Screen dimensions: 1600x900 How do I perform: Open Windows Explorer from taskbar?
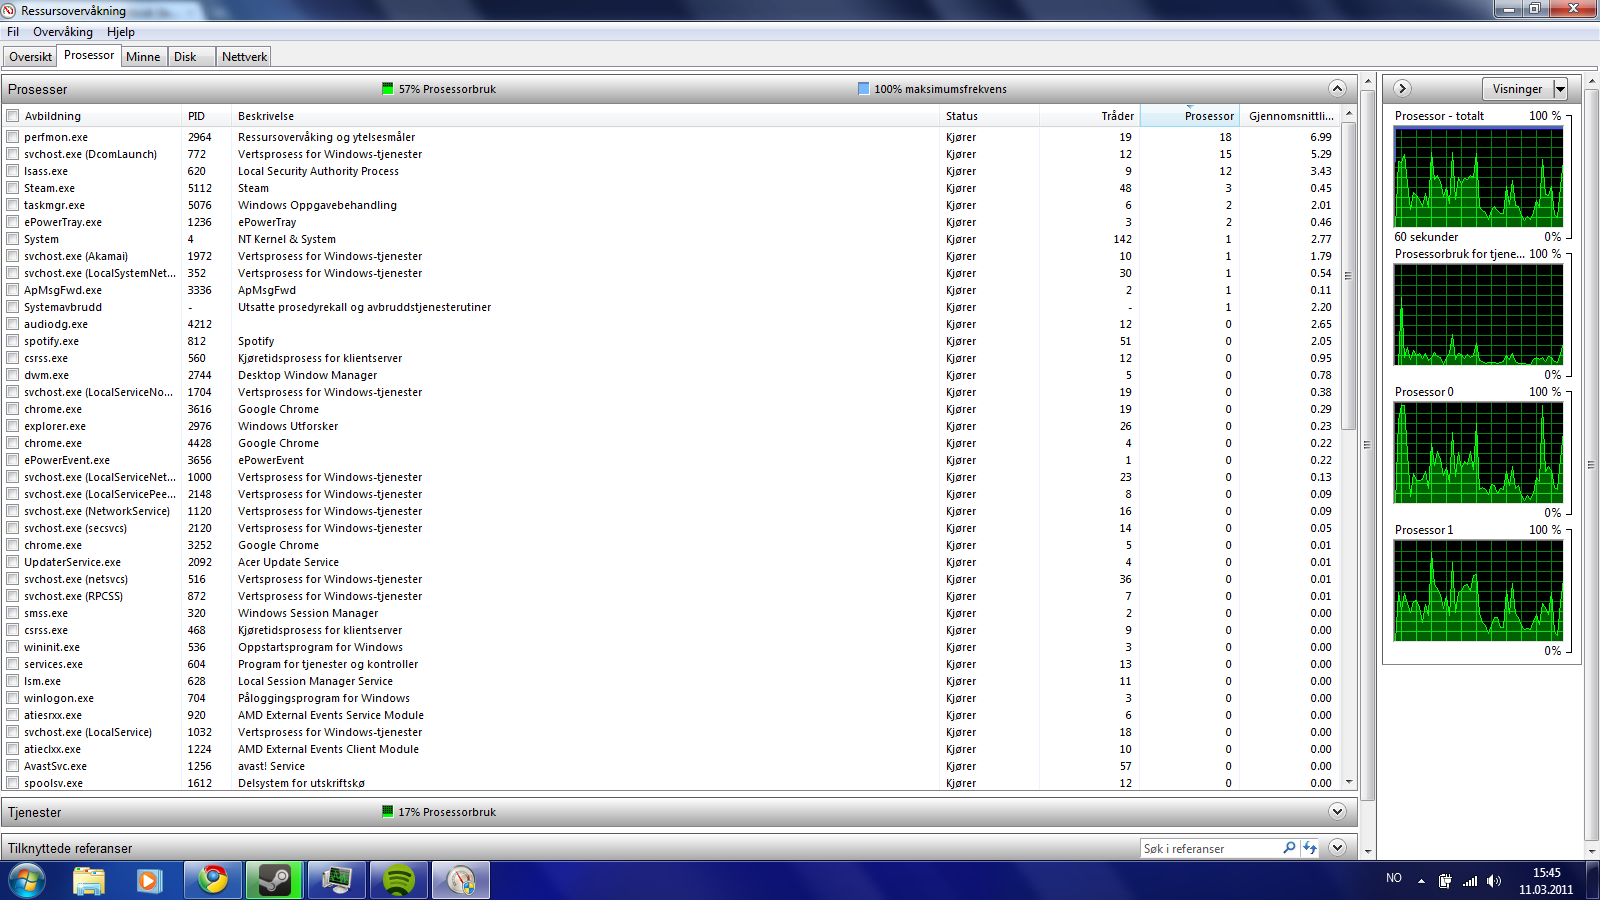pyautogui.click(x=89, y=881)
